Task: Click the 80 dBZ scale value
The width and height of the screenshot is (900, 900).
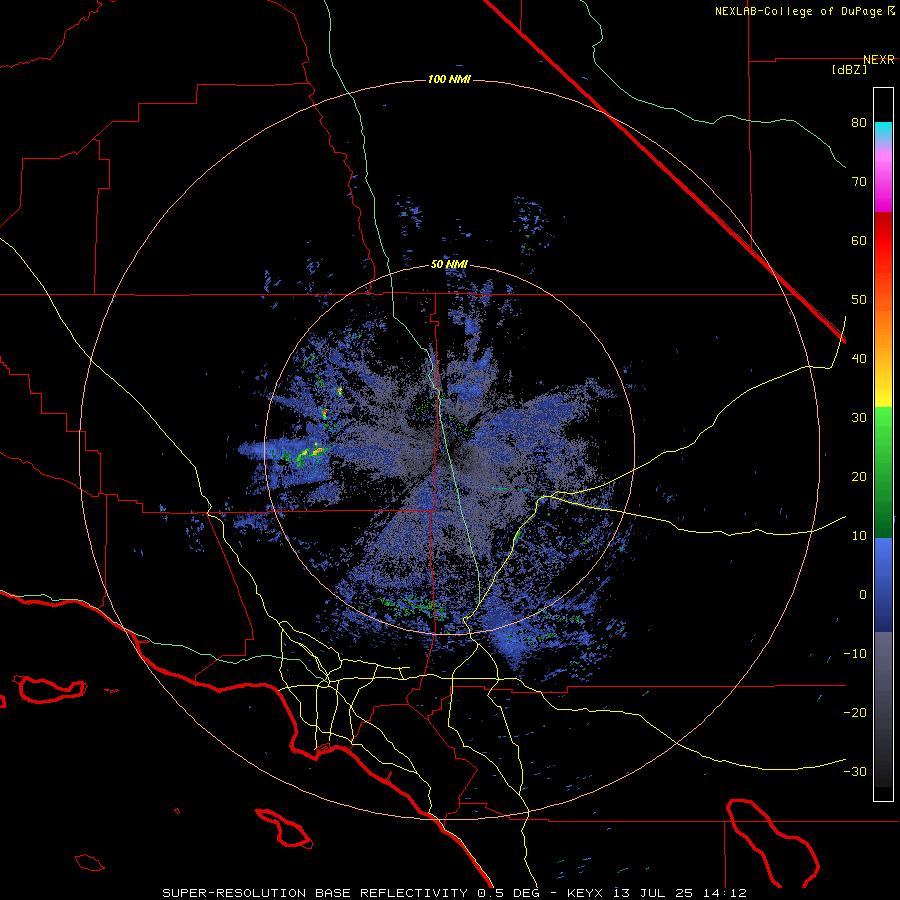Action: click(859, 123)
